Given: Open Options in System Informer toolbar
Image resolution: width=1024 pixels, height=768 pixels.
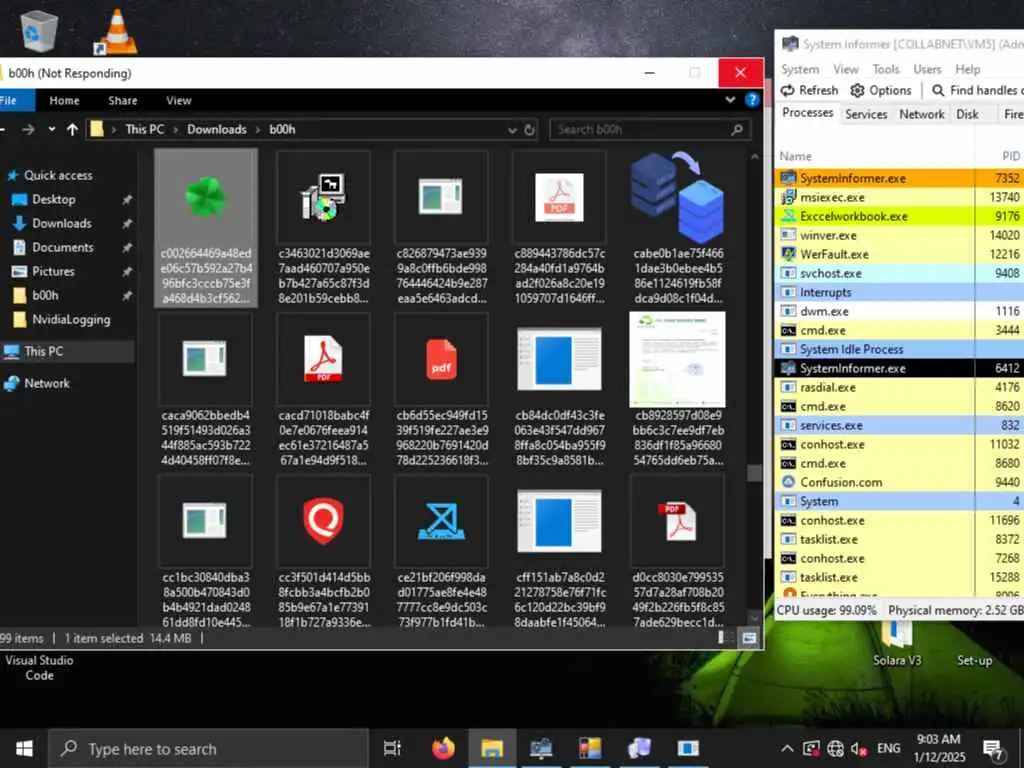Looking at the screenshot, I should [x=881, y=90].
